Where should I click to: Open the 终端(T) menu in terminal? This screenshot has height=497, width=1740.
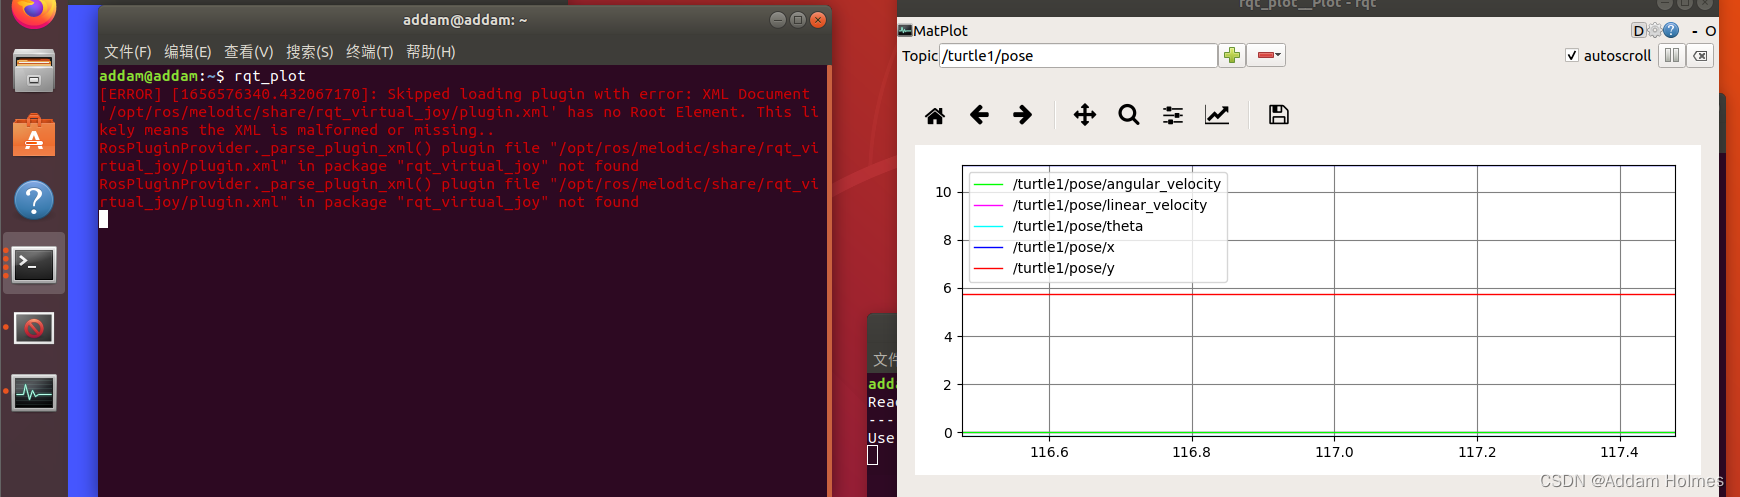point(370,52)
